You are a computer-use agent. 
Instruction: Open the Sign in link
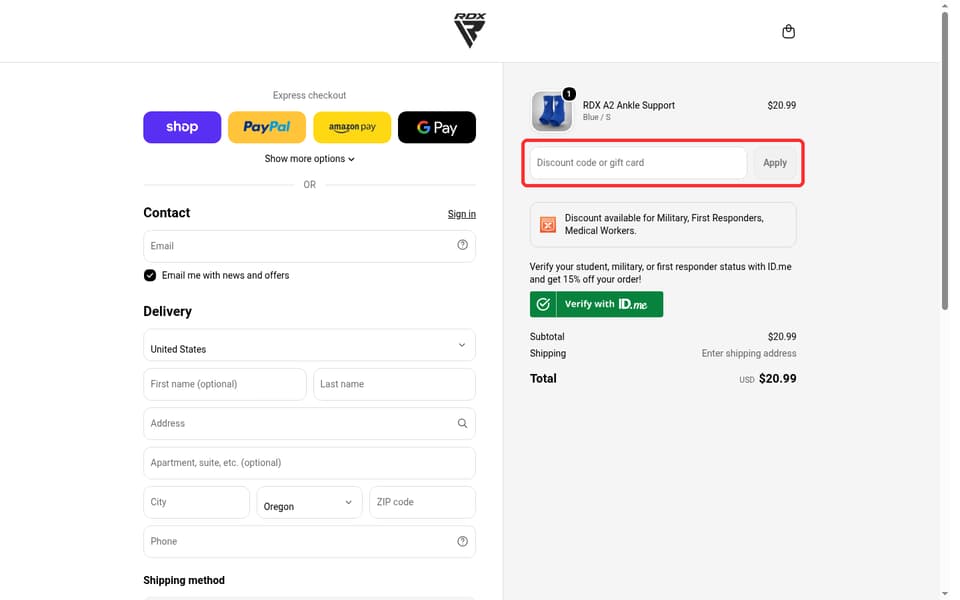(462, 214)
